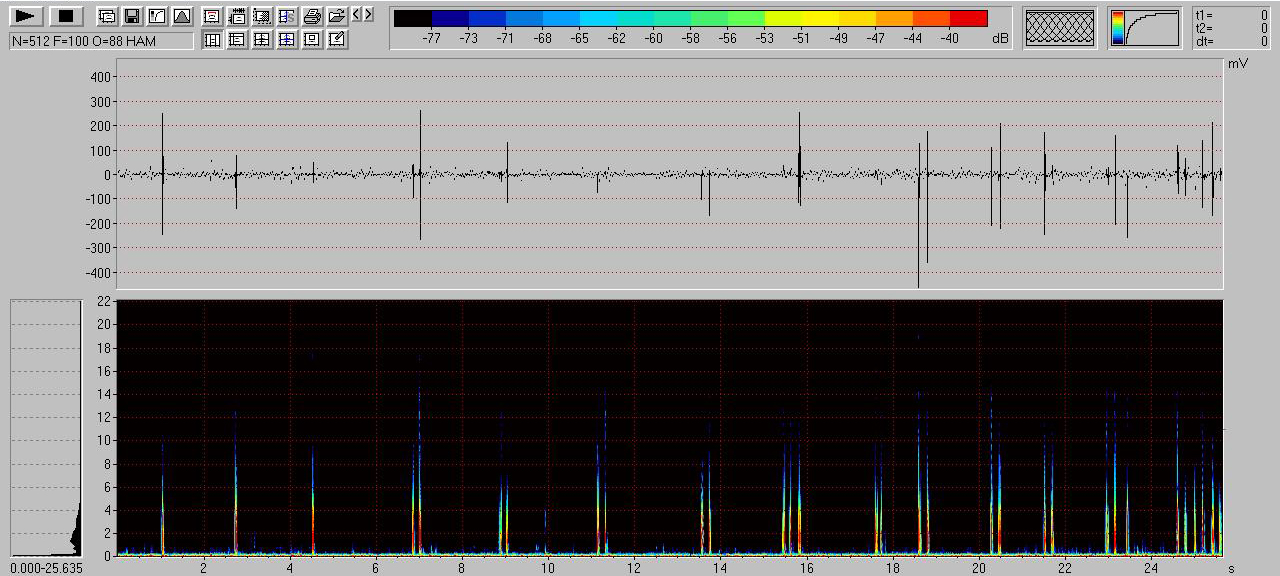The width and height of the screenshot is (1280, 576).
Task: Click the Play button
Action: tap(26, 16)
